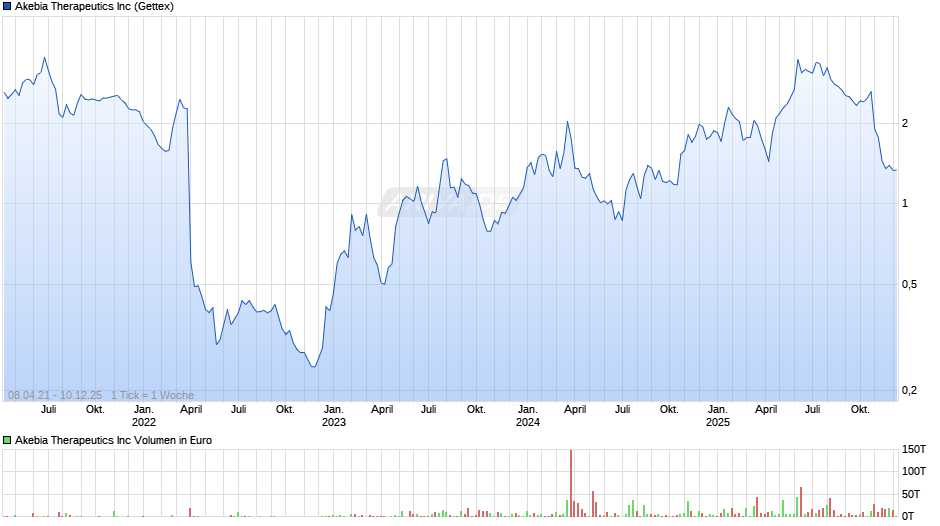This screenshot has height=526, width=940.
Task: Click the volume axis label '100T'
Action: tap(914, 471)
